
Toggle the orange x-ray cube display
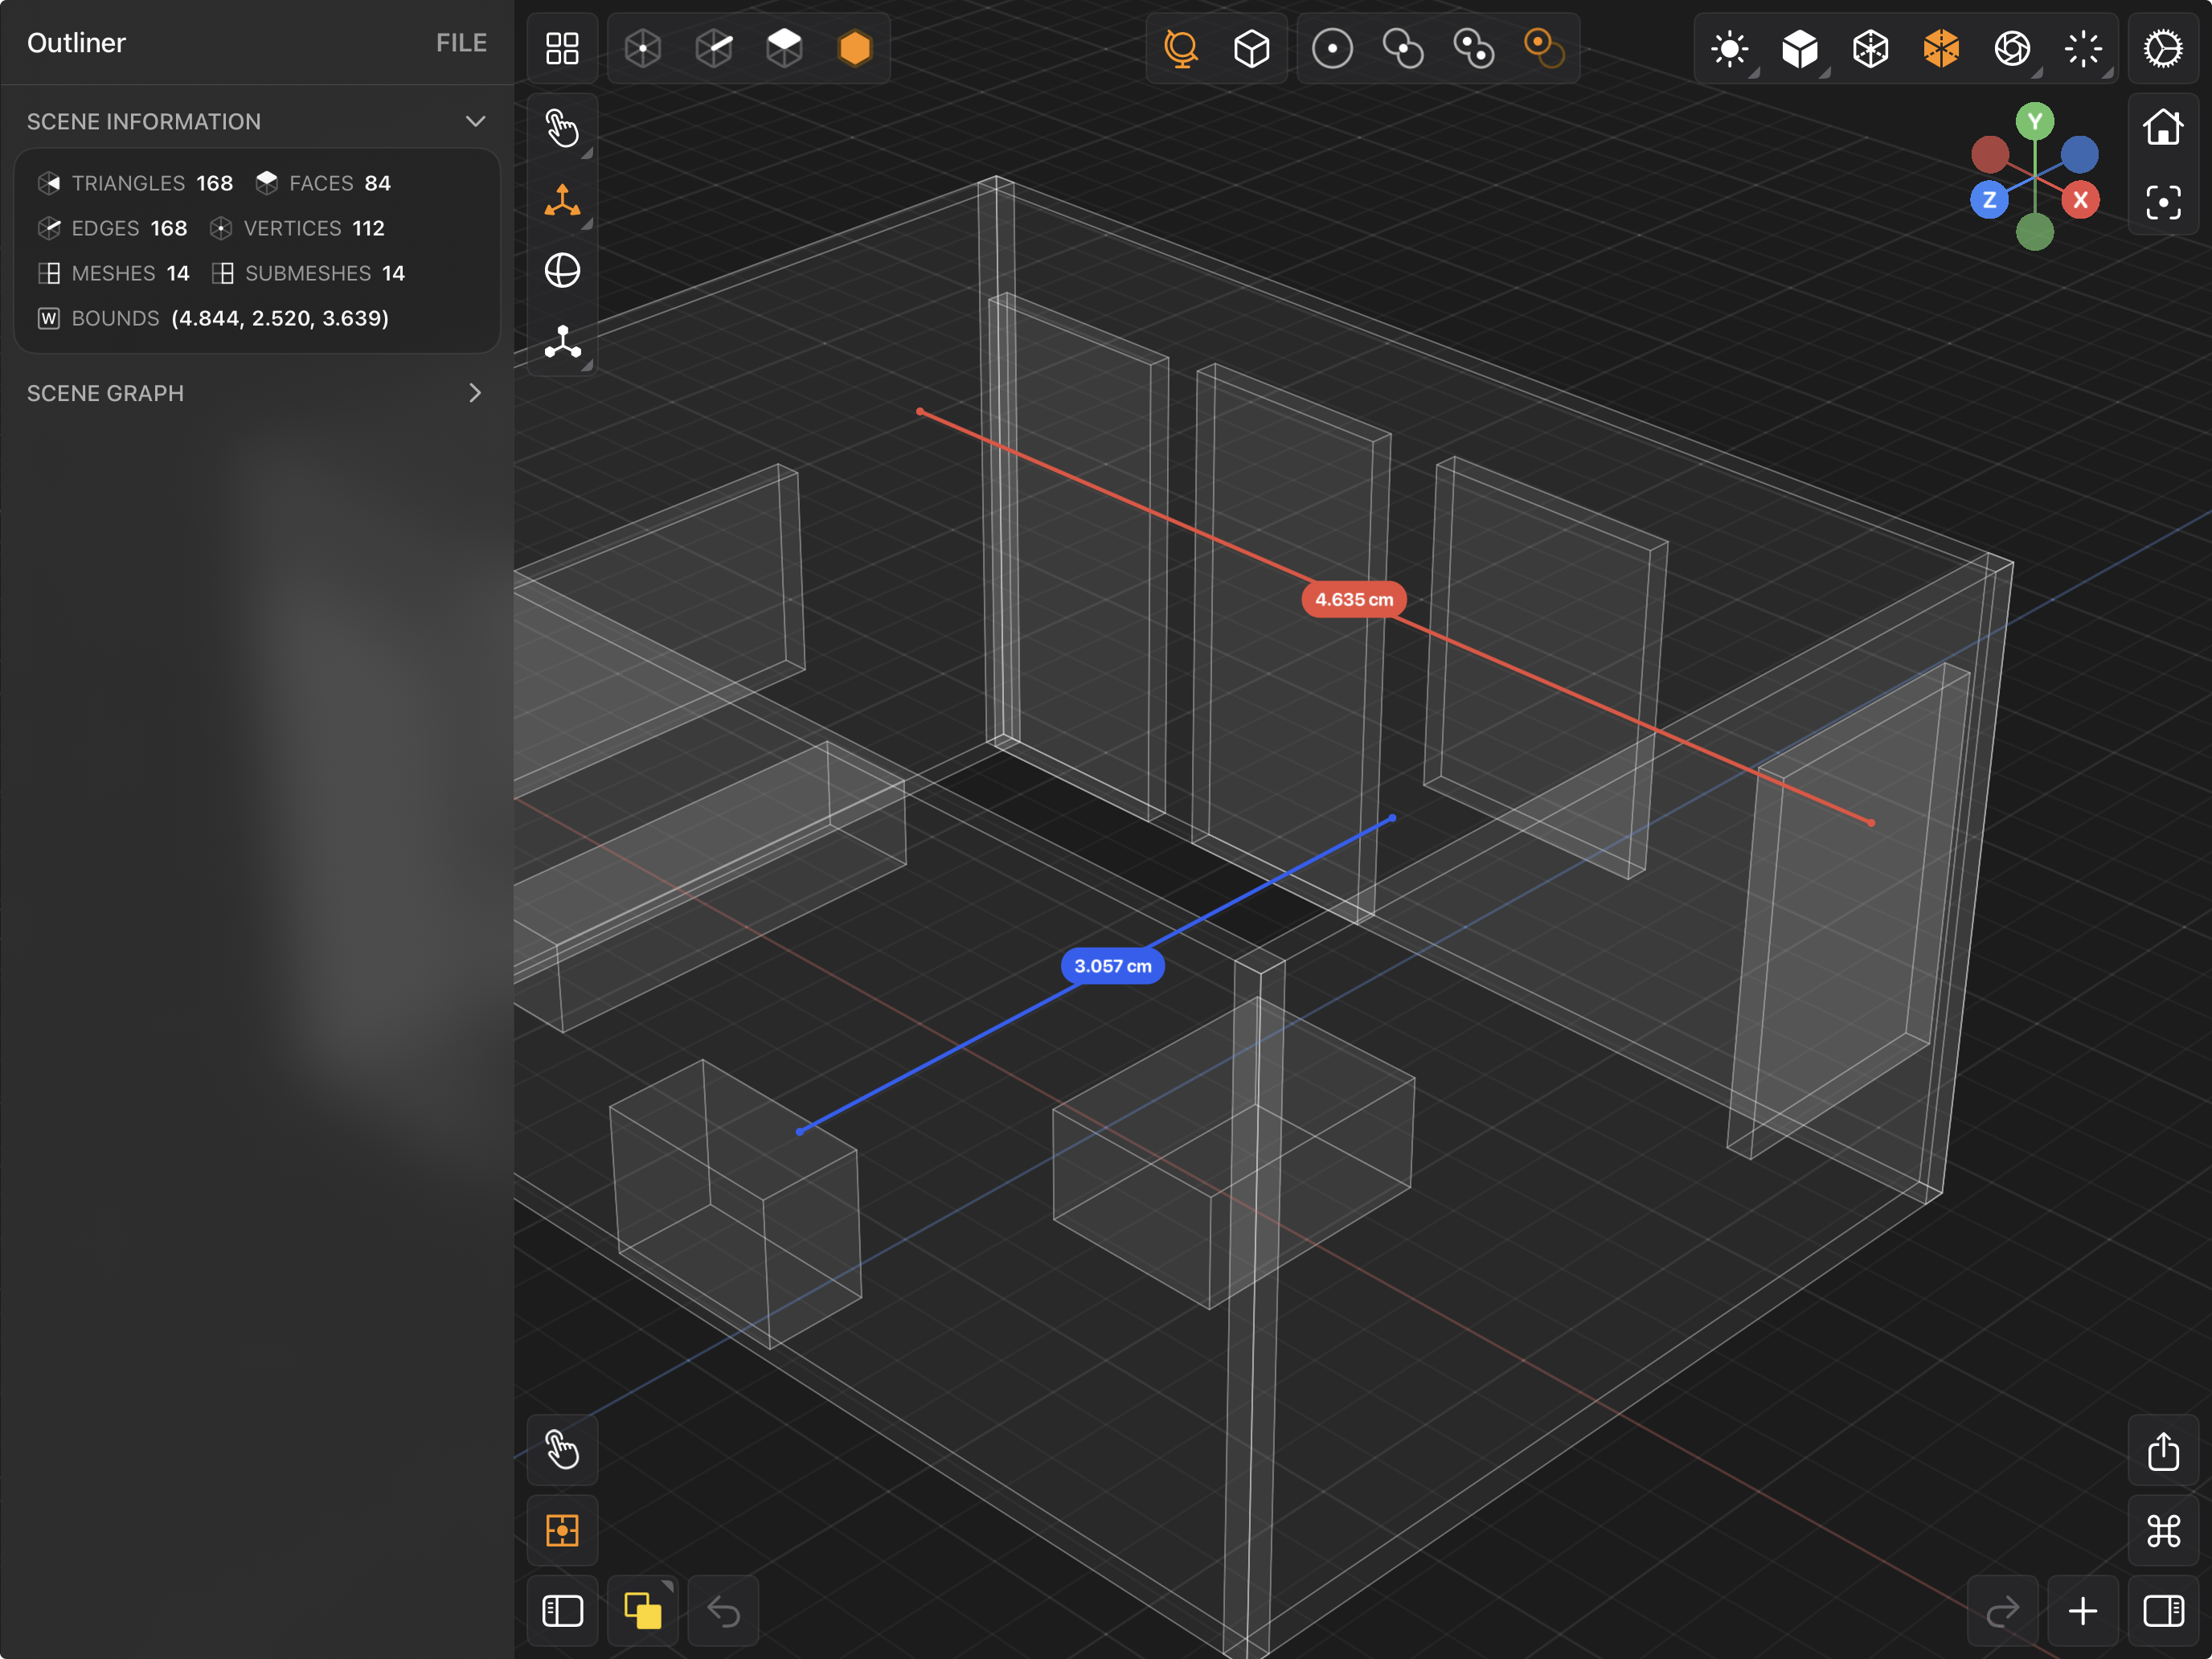tap(1941, 48)
